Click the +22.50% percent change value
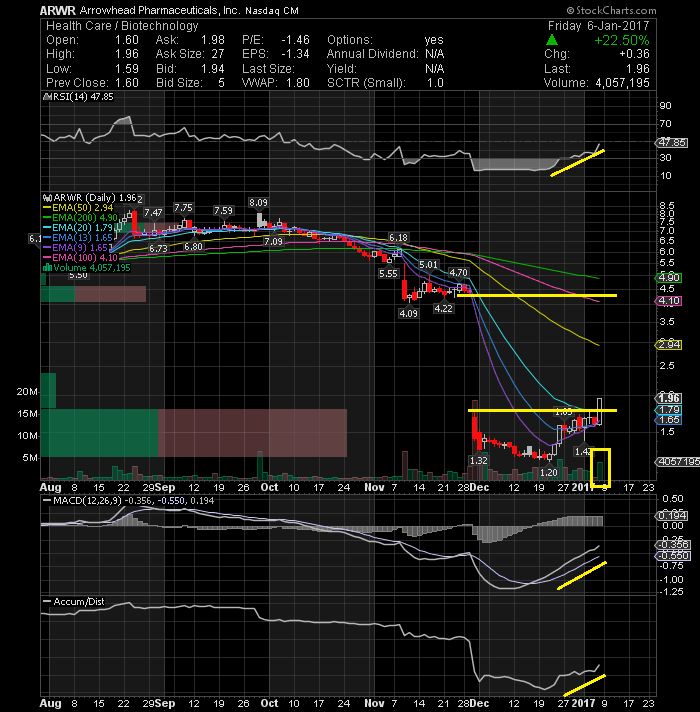The width and height of the screenshot is (700, 712). pyautogui.click(x=621, y=40)
